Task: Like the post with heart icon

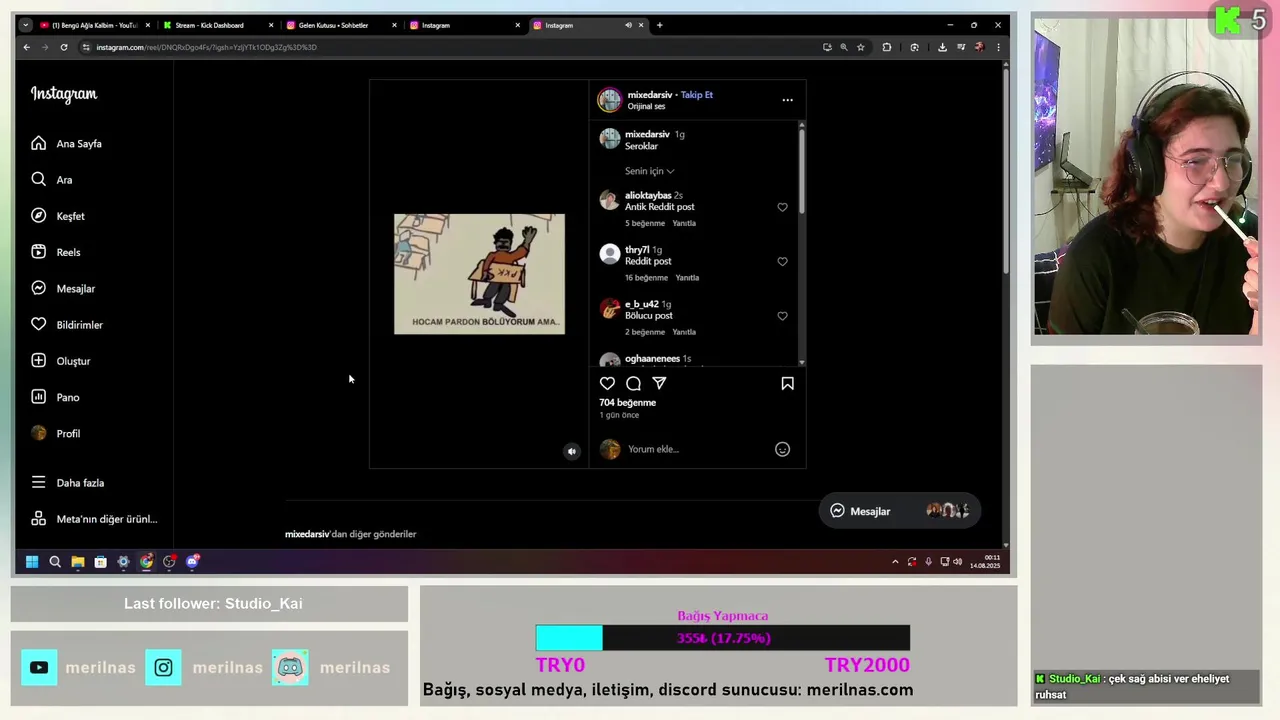Action: click(x=607, y=383)
